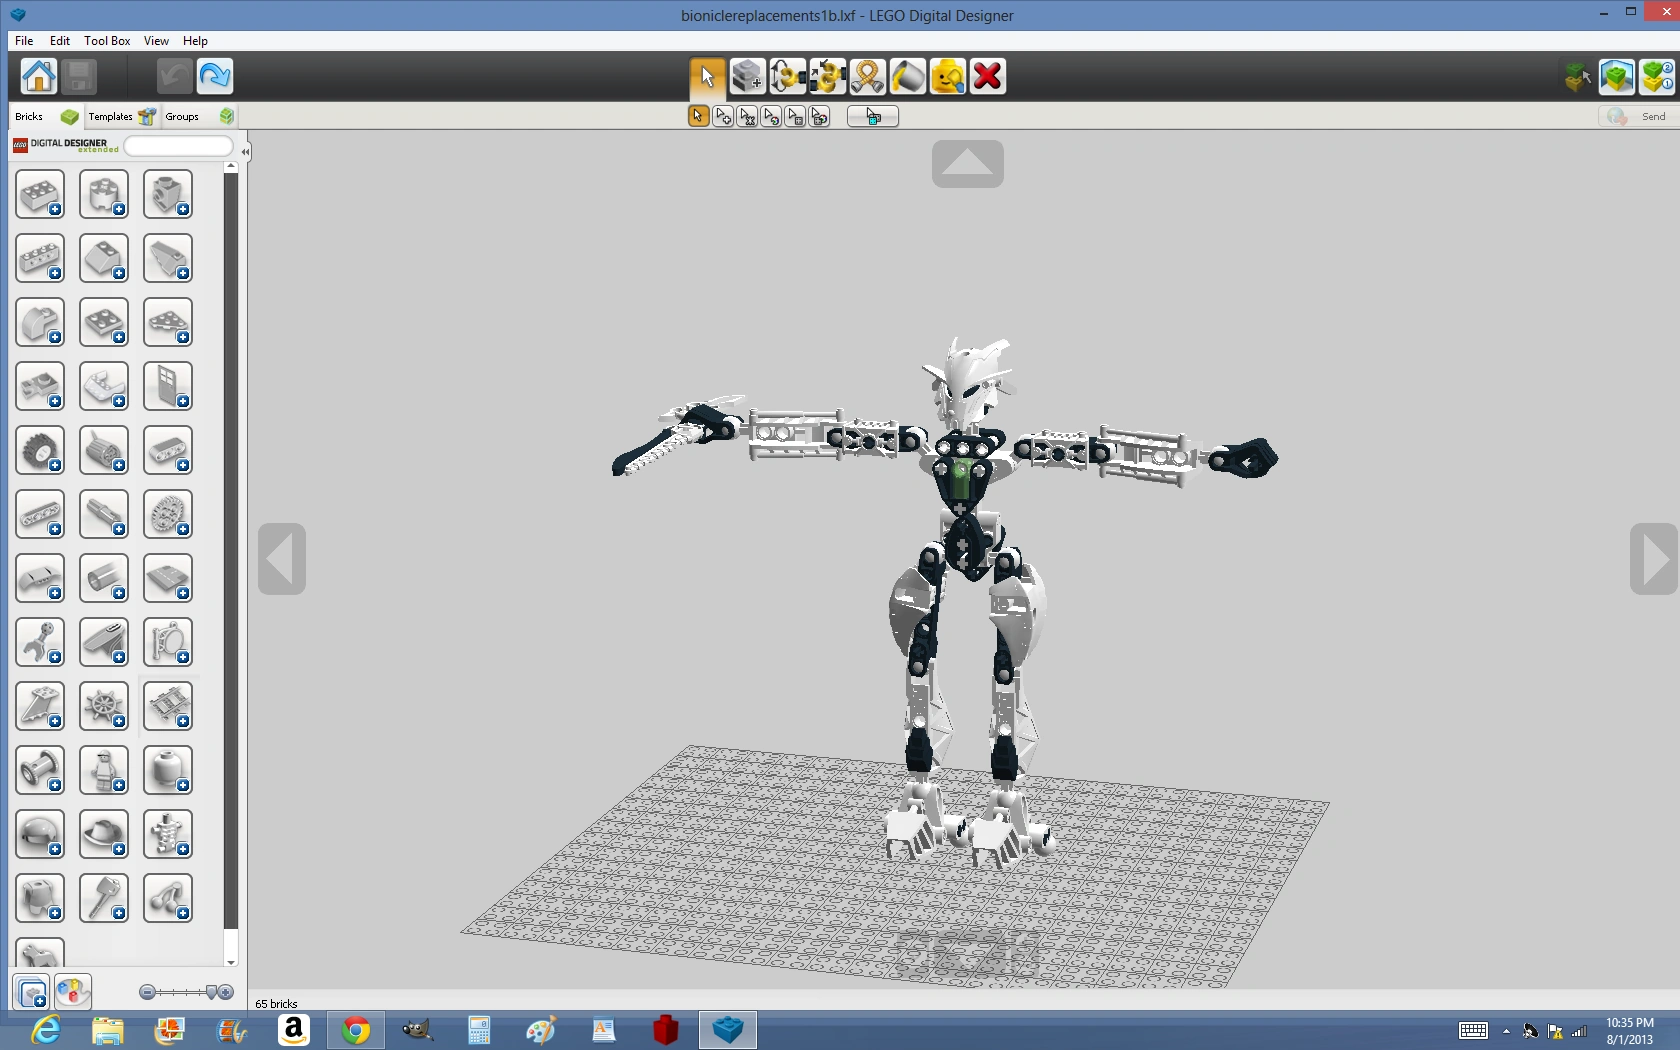The width and height of the screenshot is (1680, 1050).
Task: Click the Hide tool minifig icon
Action: coord(947,76)
